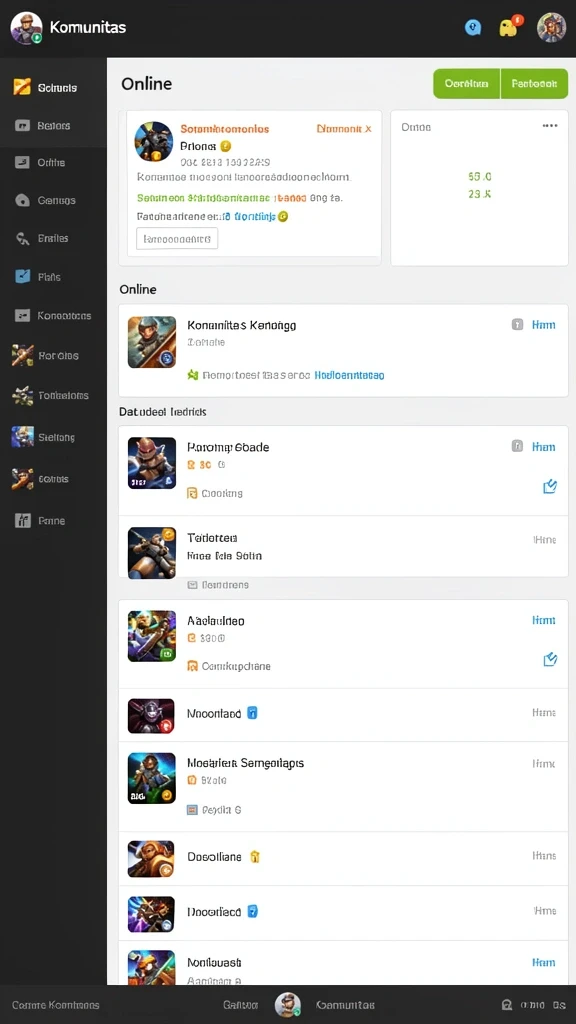Open the three-dot menu on the right summary card
Viewport: 576px width, 1024px height.
550,126
